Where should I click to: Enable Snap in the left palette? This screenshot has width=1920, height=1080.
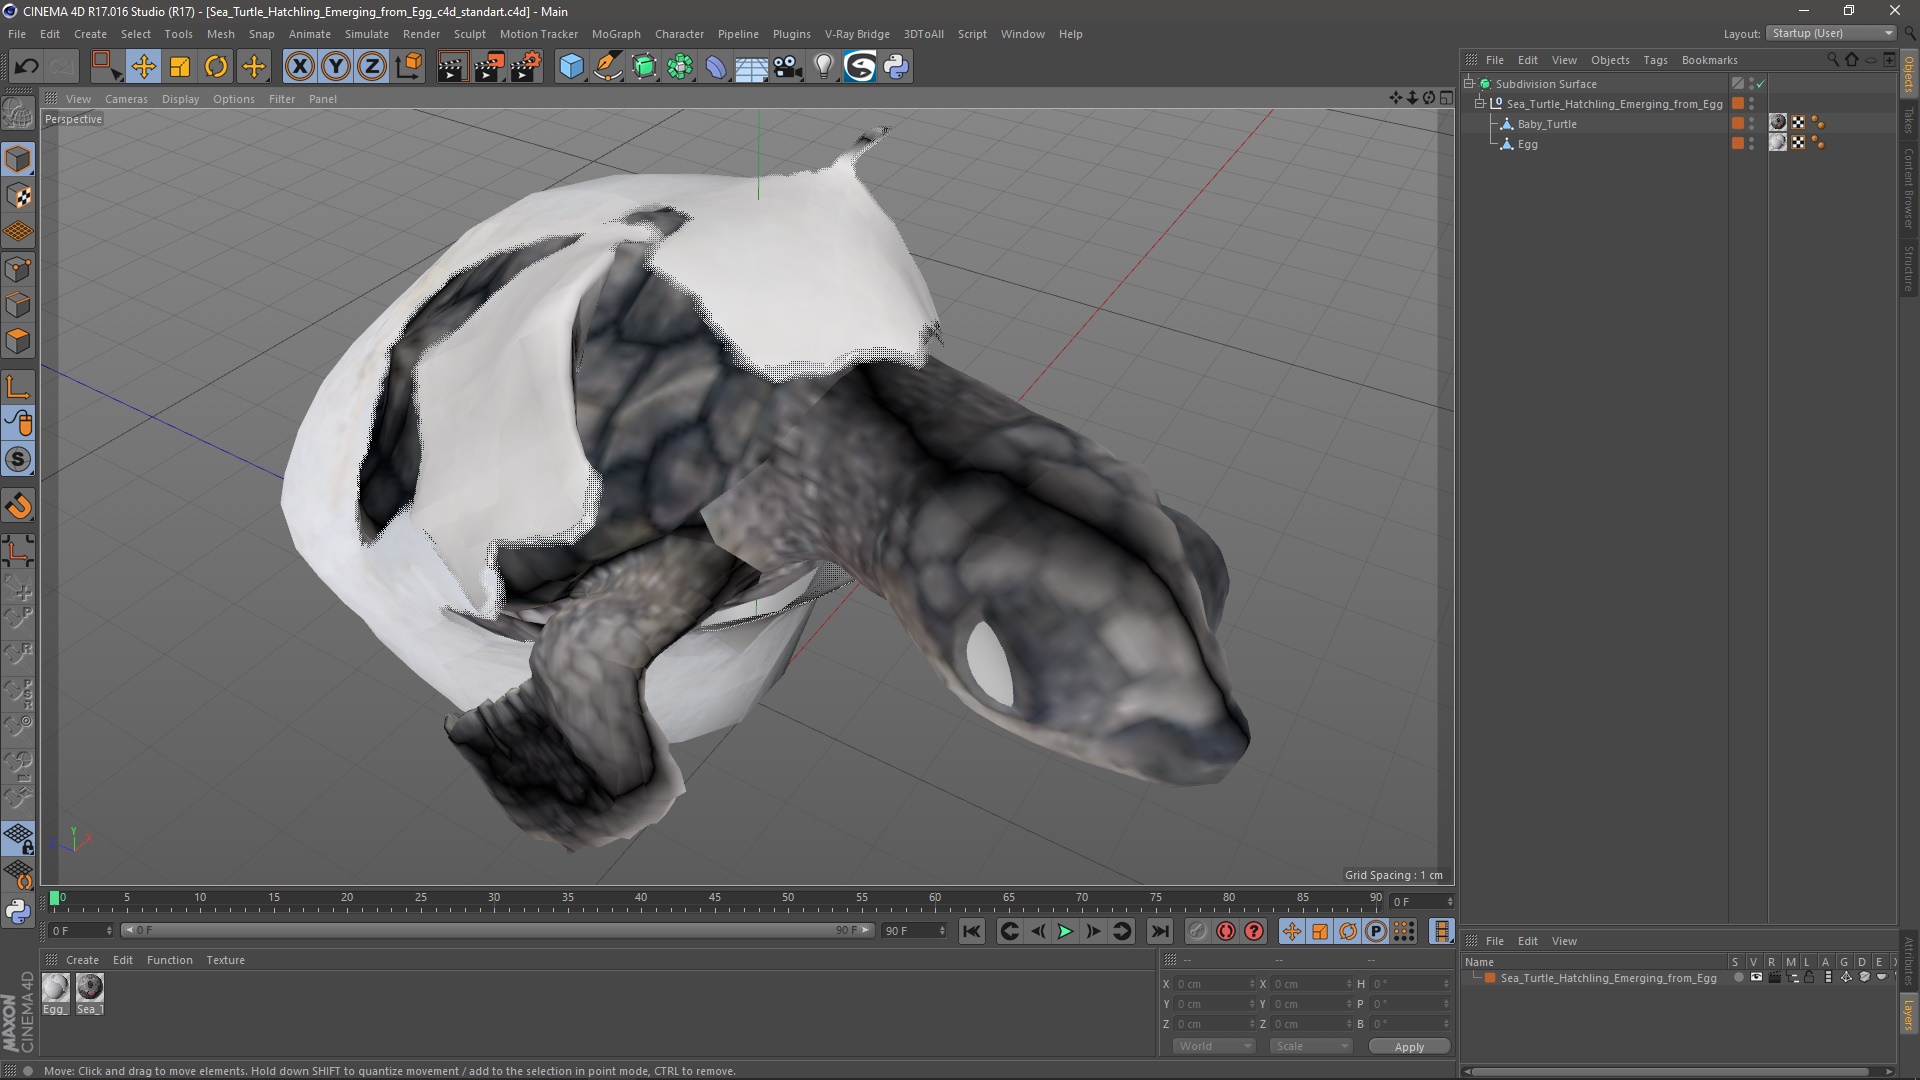point(18,507)
